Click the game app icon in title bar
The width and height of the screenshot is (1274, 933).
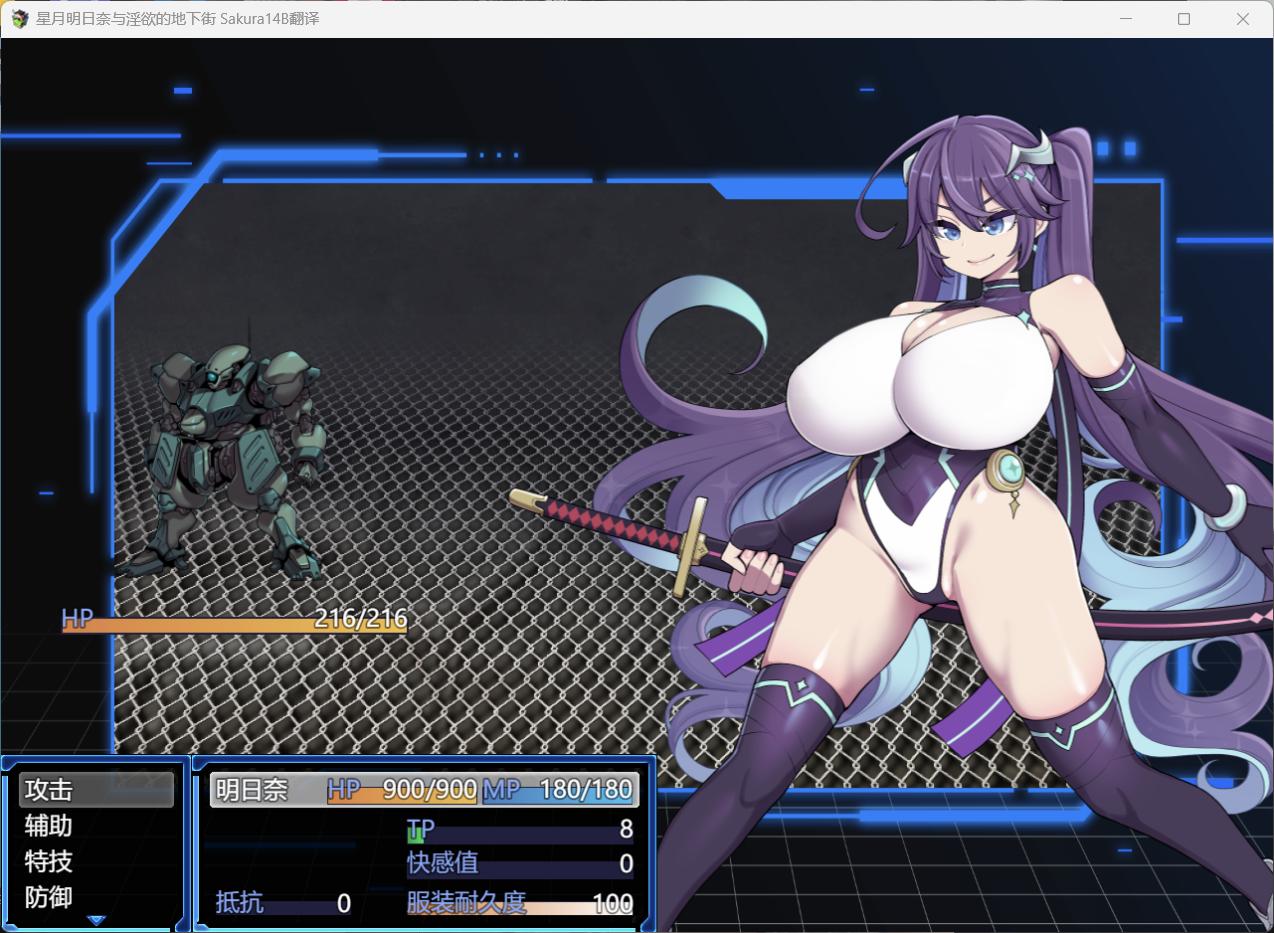pos(19,19)
